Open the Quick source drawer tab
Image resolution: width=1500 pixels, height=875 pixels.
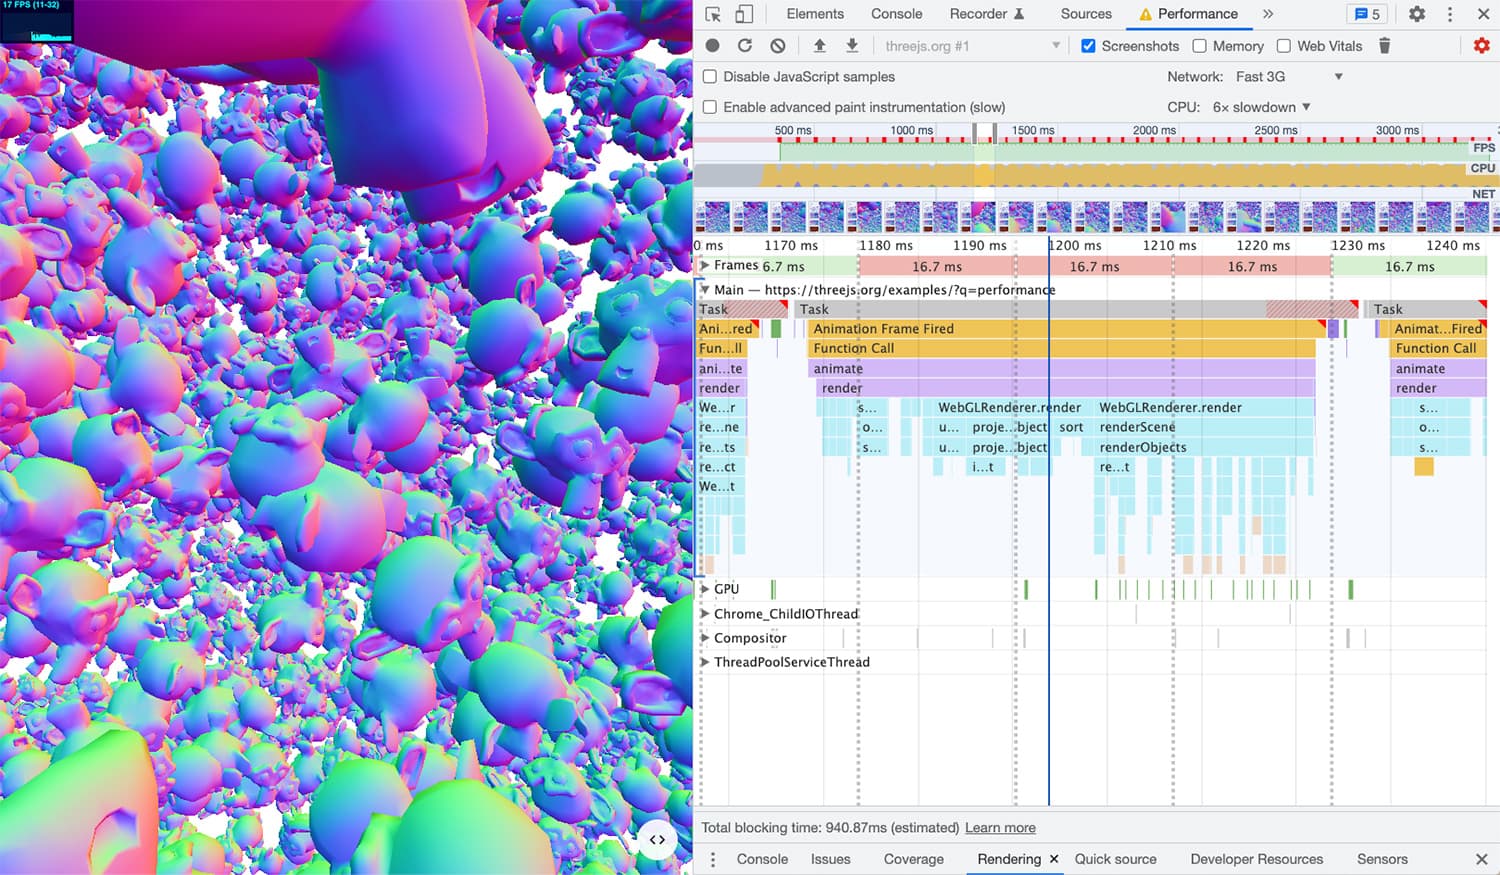[1115, 859]
